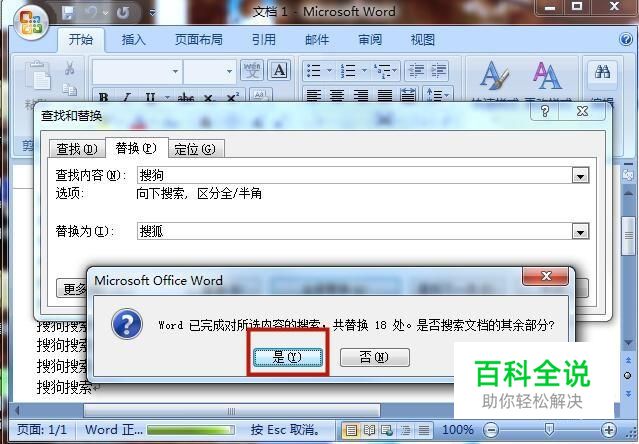Open the Customize Quick Access Toolbar arrow

coord(153,13)
